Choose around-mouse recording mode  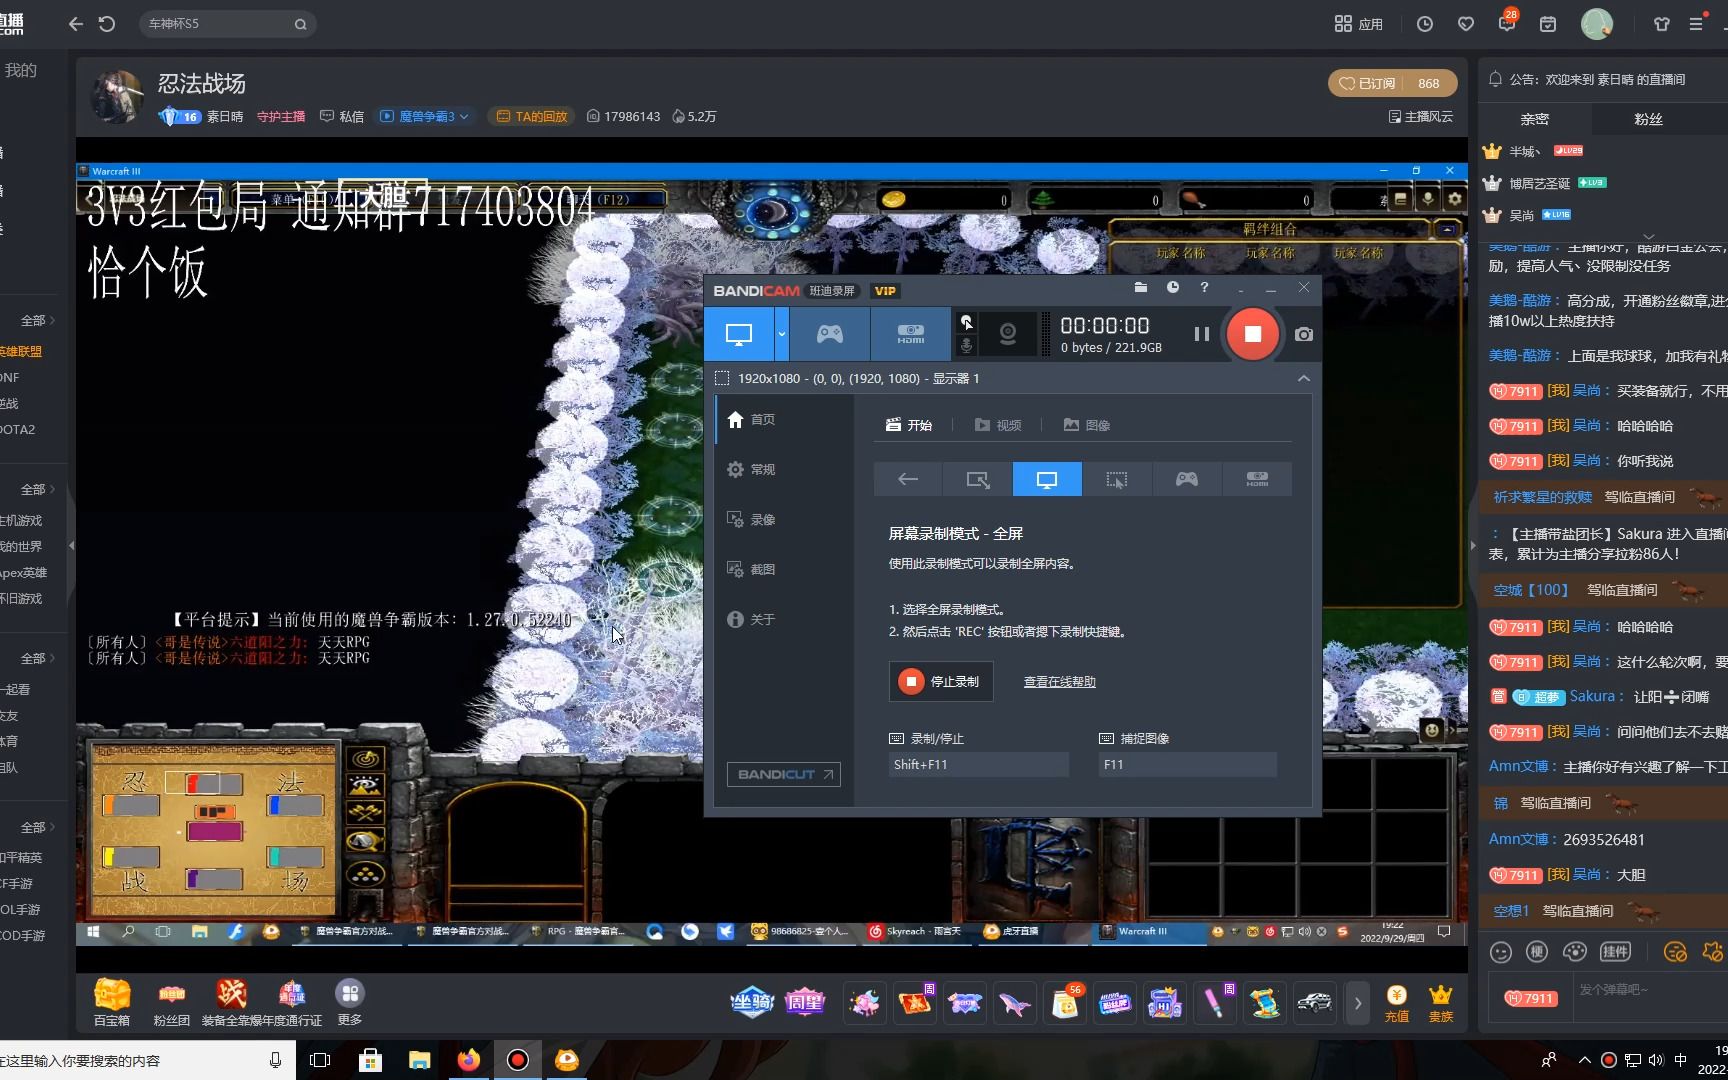(x=1117, y=479)
